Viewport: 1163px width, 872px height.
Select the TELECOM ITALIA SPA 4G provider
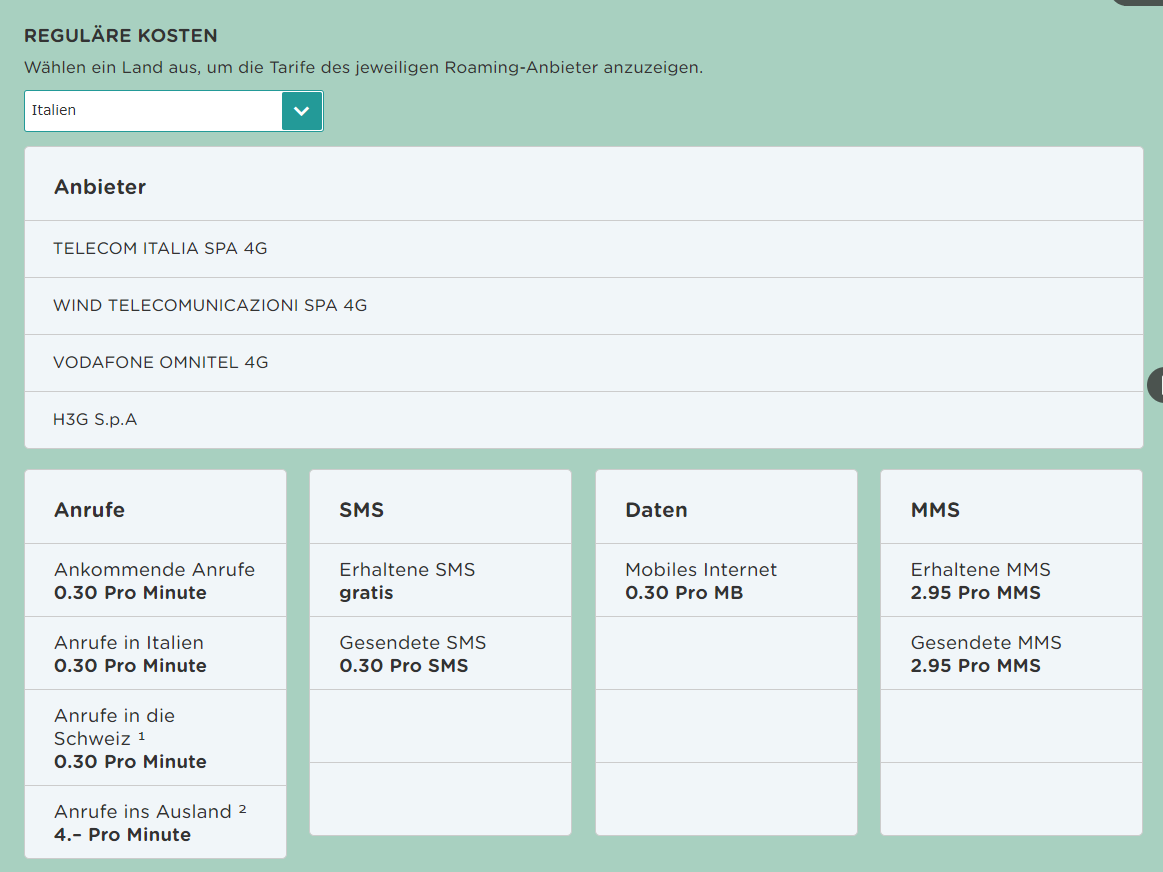[x=160, y=248]
